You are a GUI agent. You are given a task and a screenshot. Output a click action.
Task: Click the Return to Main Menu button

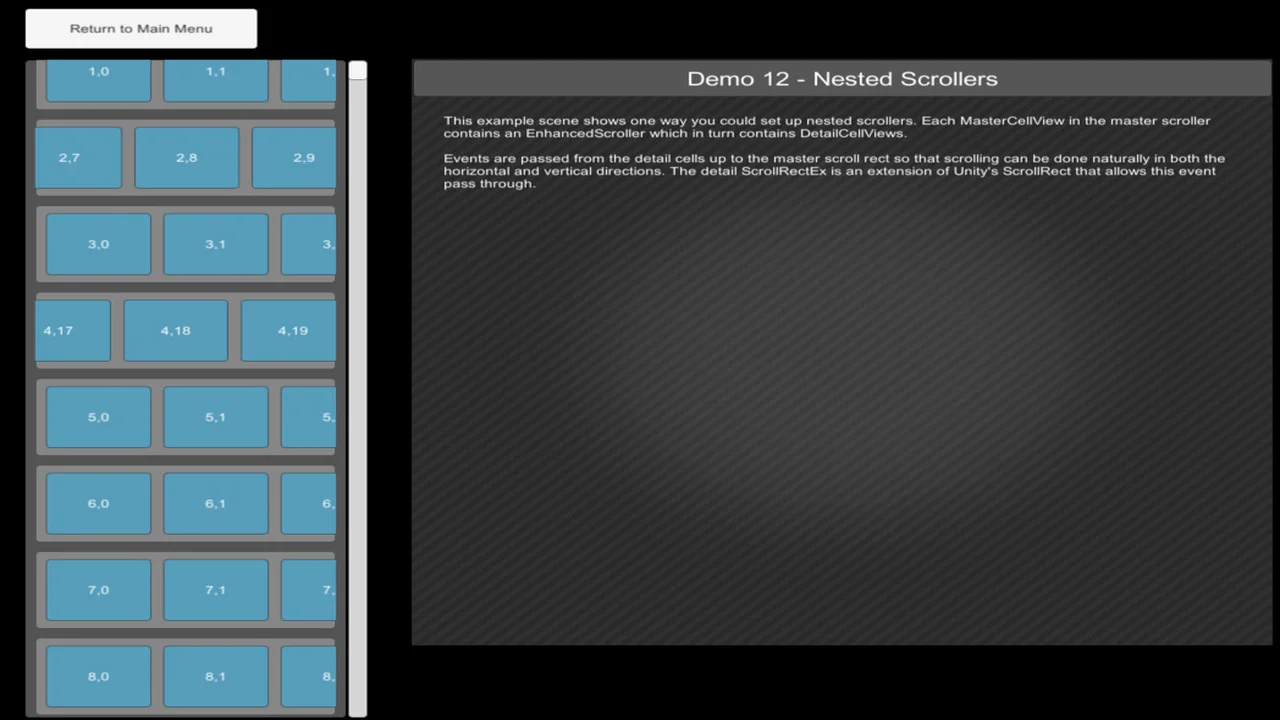coord(141,29)
